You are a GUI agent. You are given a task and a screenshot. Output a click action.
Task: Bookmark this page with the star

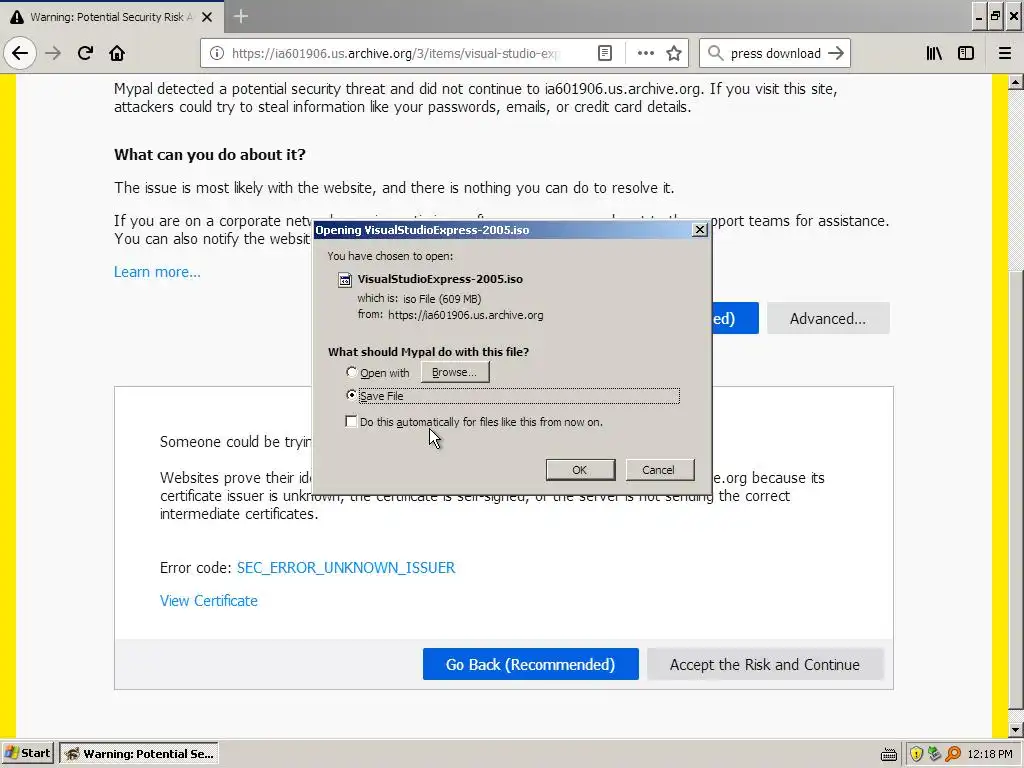coord(674,53)
